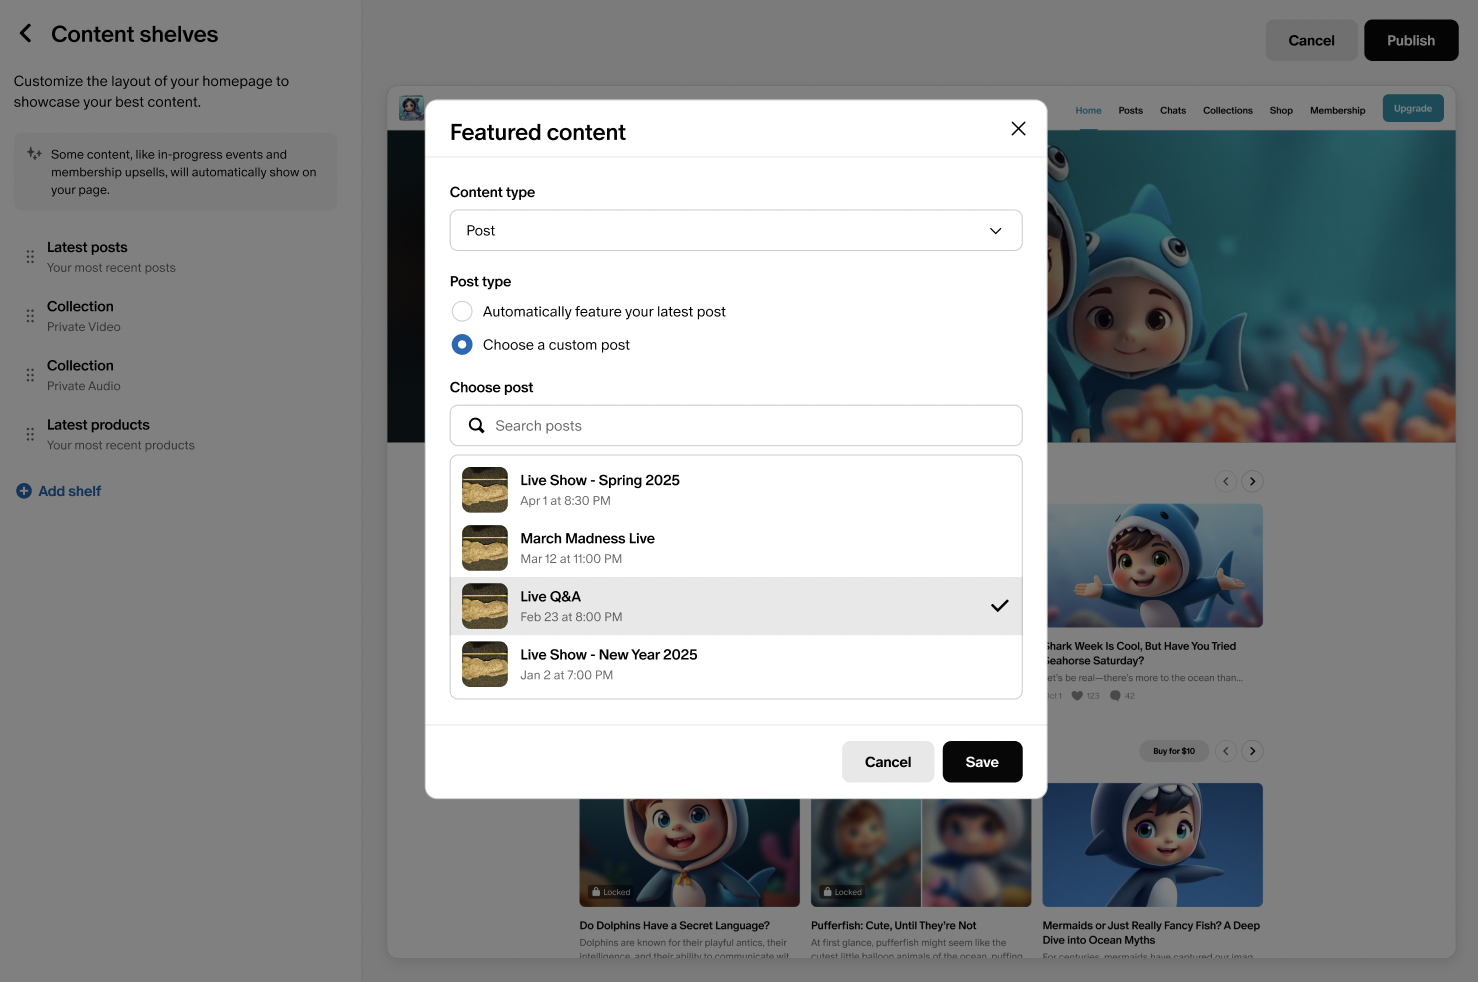Click drag handle for Private Audio collection
The width and height of the screenshot is (1478, 982).
(x=30, y=375)
